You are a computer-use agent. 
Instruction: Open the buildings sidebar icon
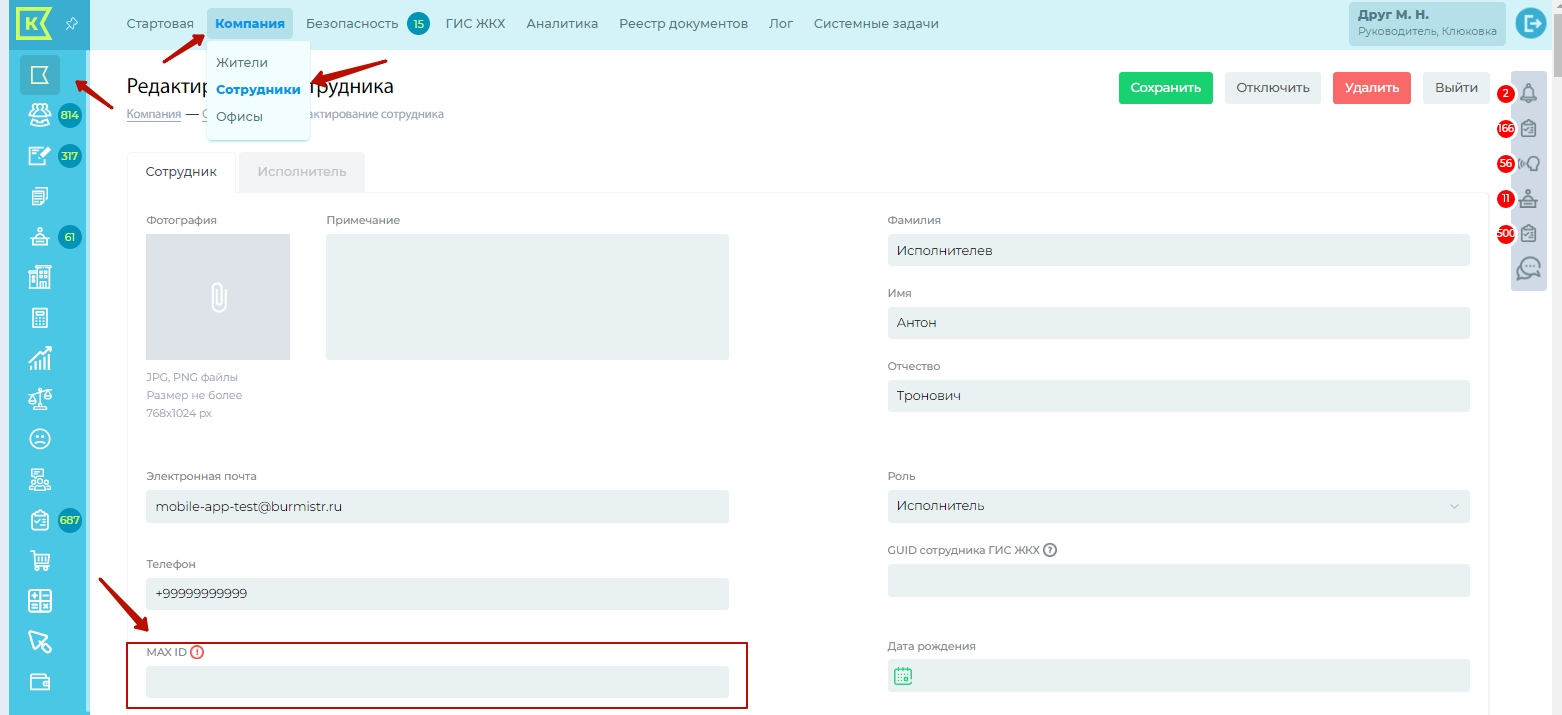(x=40, y=277)
